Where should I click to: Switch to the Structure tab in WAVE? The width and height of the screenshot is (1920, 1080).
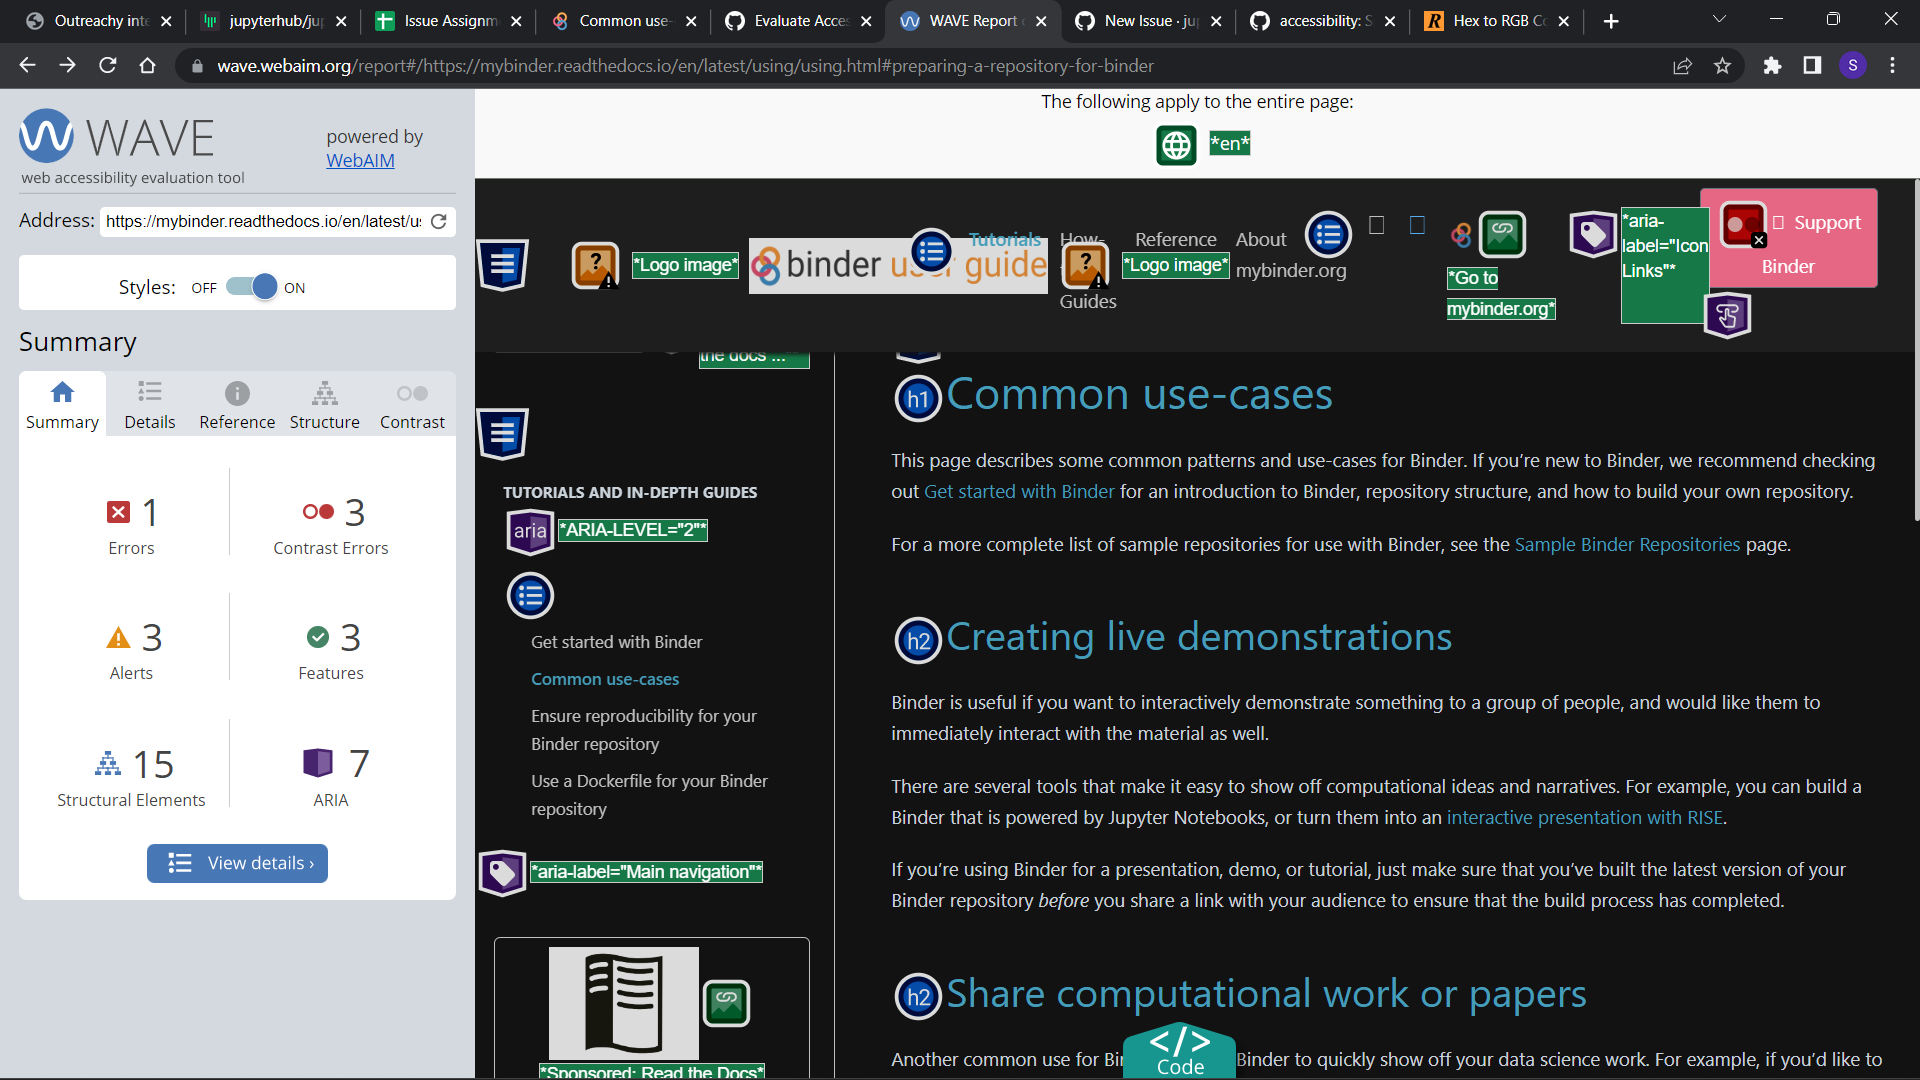pos(325,405)
